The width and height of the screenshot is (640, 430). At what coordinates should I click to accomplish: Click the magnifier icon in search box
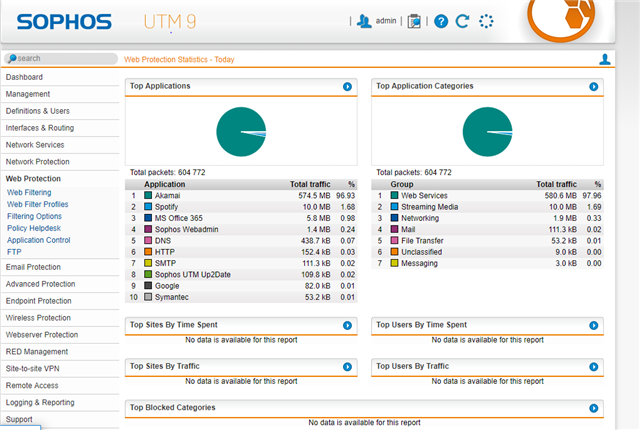[x=12, y=58]
